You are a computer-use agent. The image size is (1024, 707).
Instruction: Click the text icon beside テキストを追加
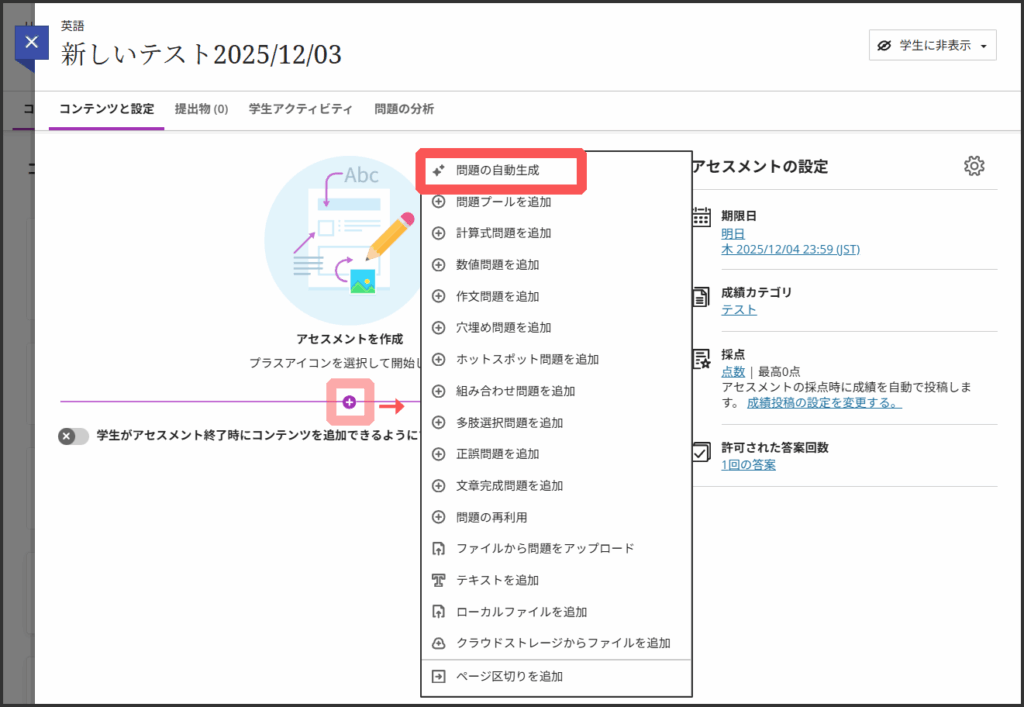438,580
